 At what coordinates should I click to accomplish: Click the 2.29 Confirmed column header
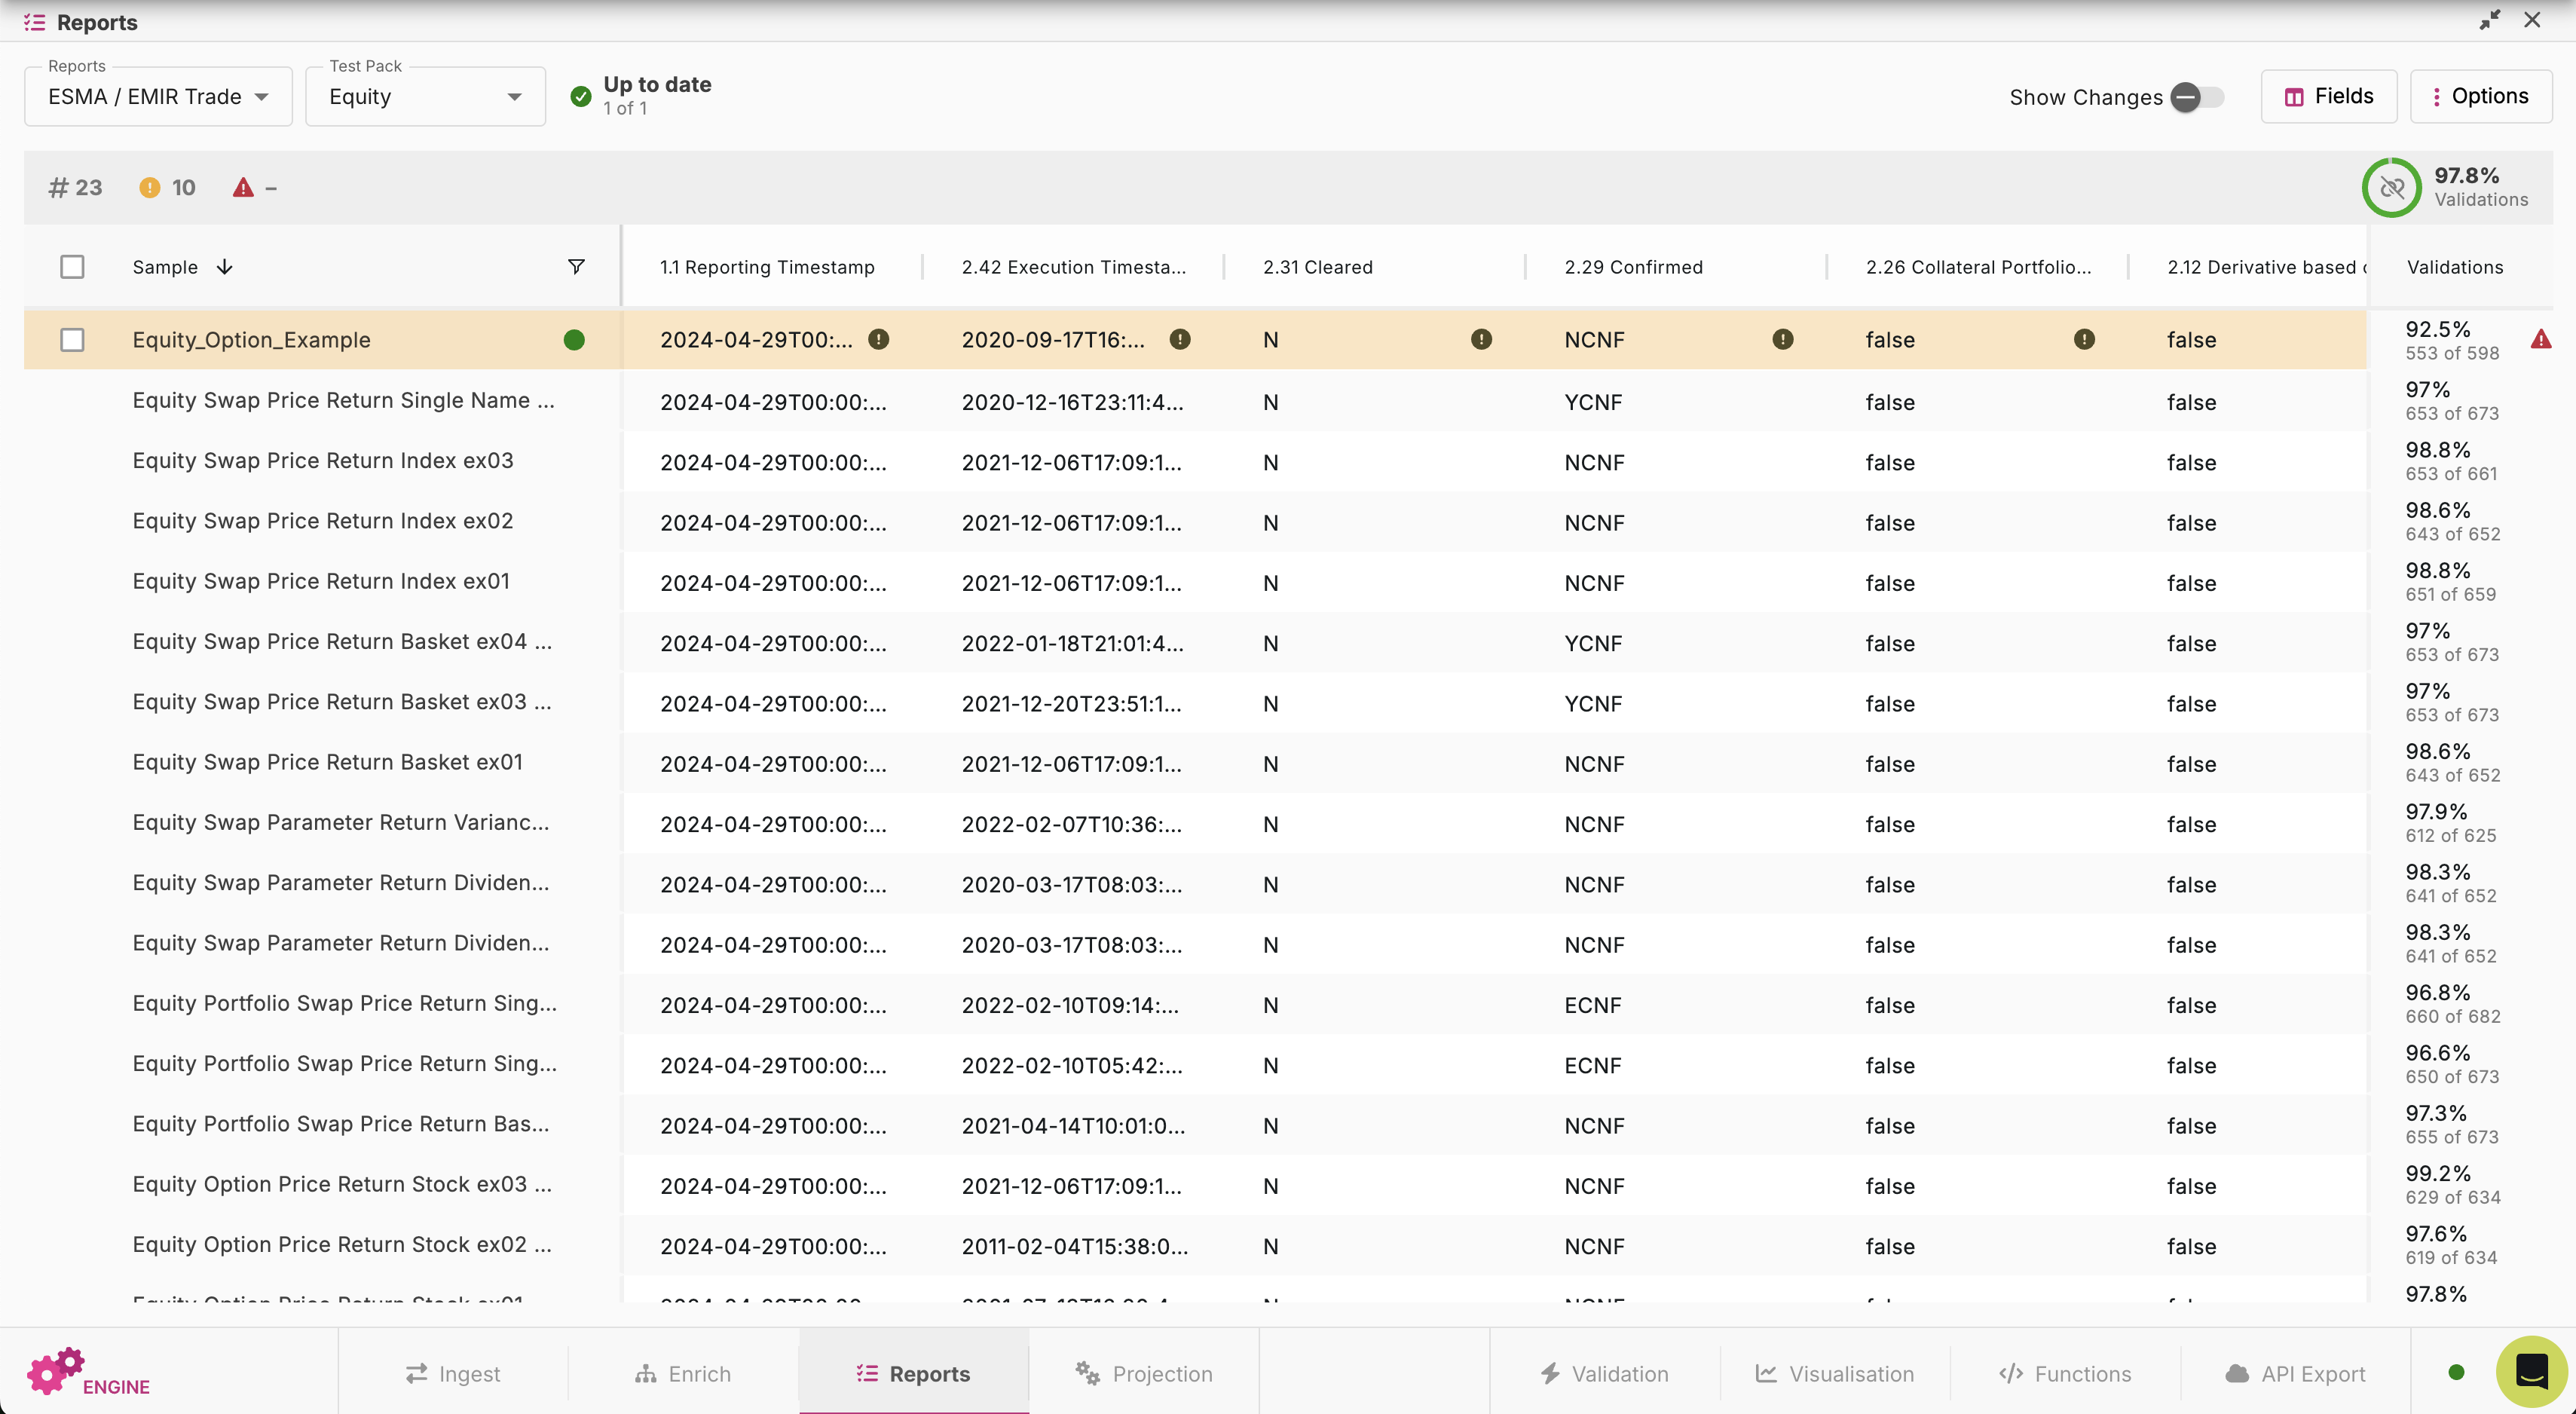click(1634, 267)
